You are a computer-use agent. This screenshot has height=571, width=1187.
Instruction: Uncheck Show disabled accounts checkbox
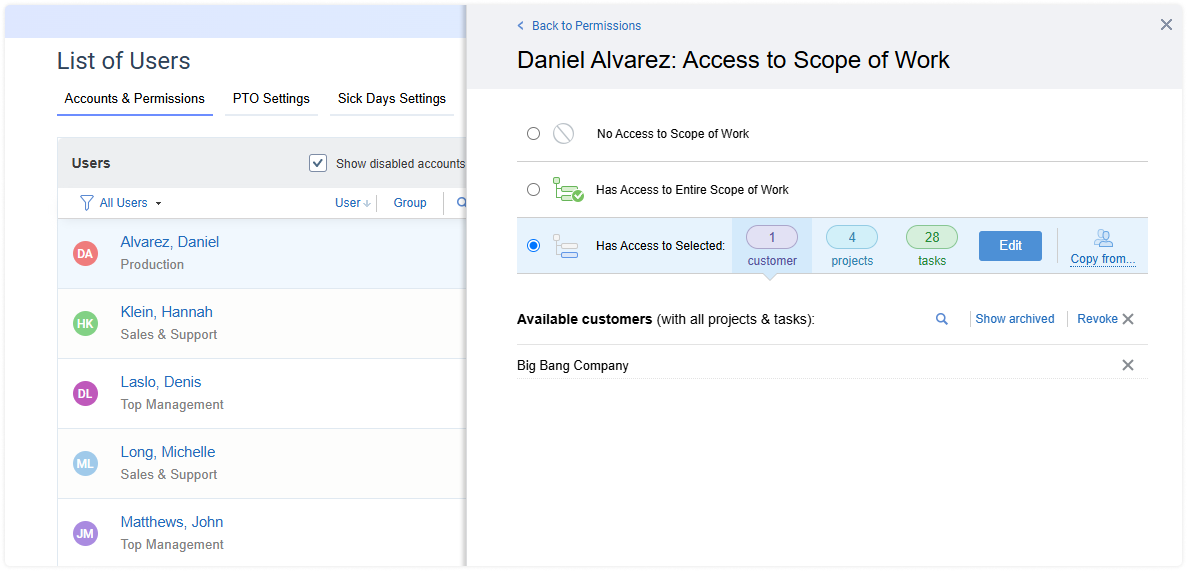[x=318, y=163]
